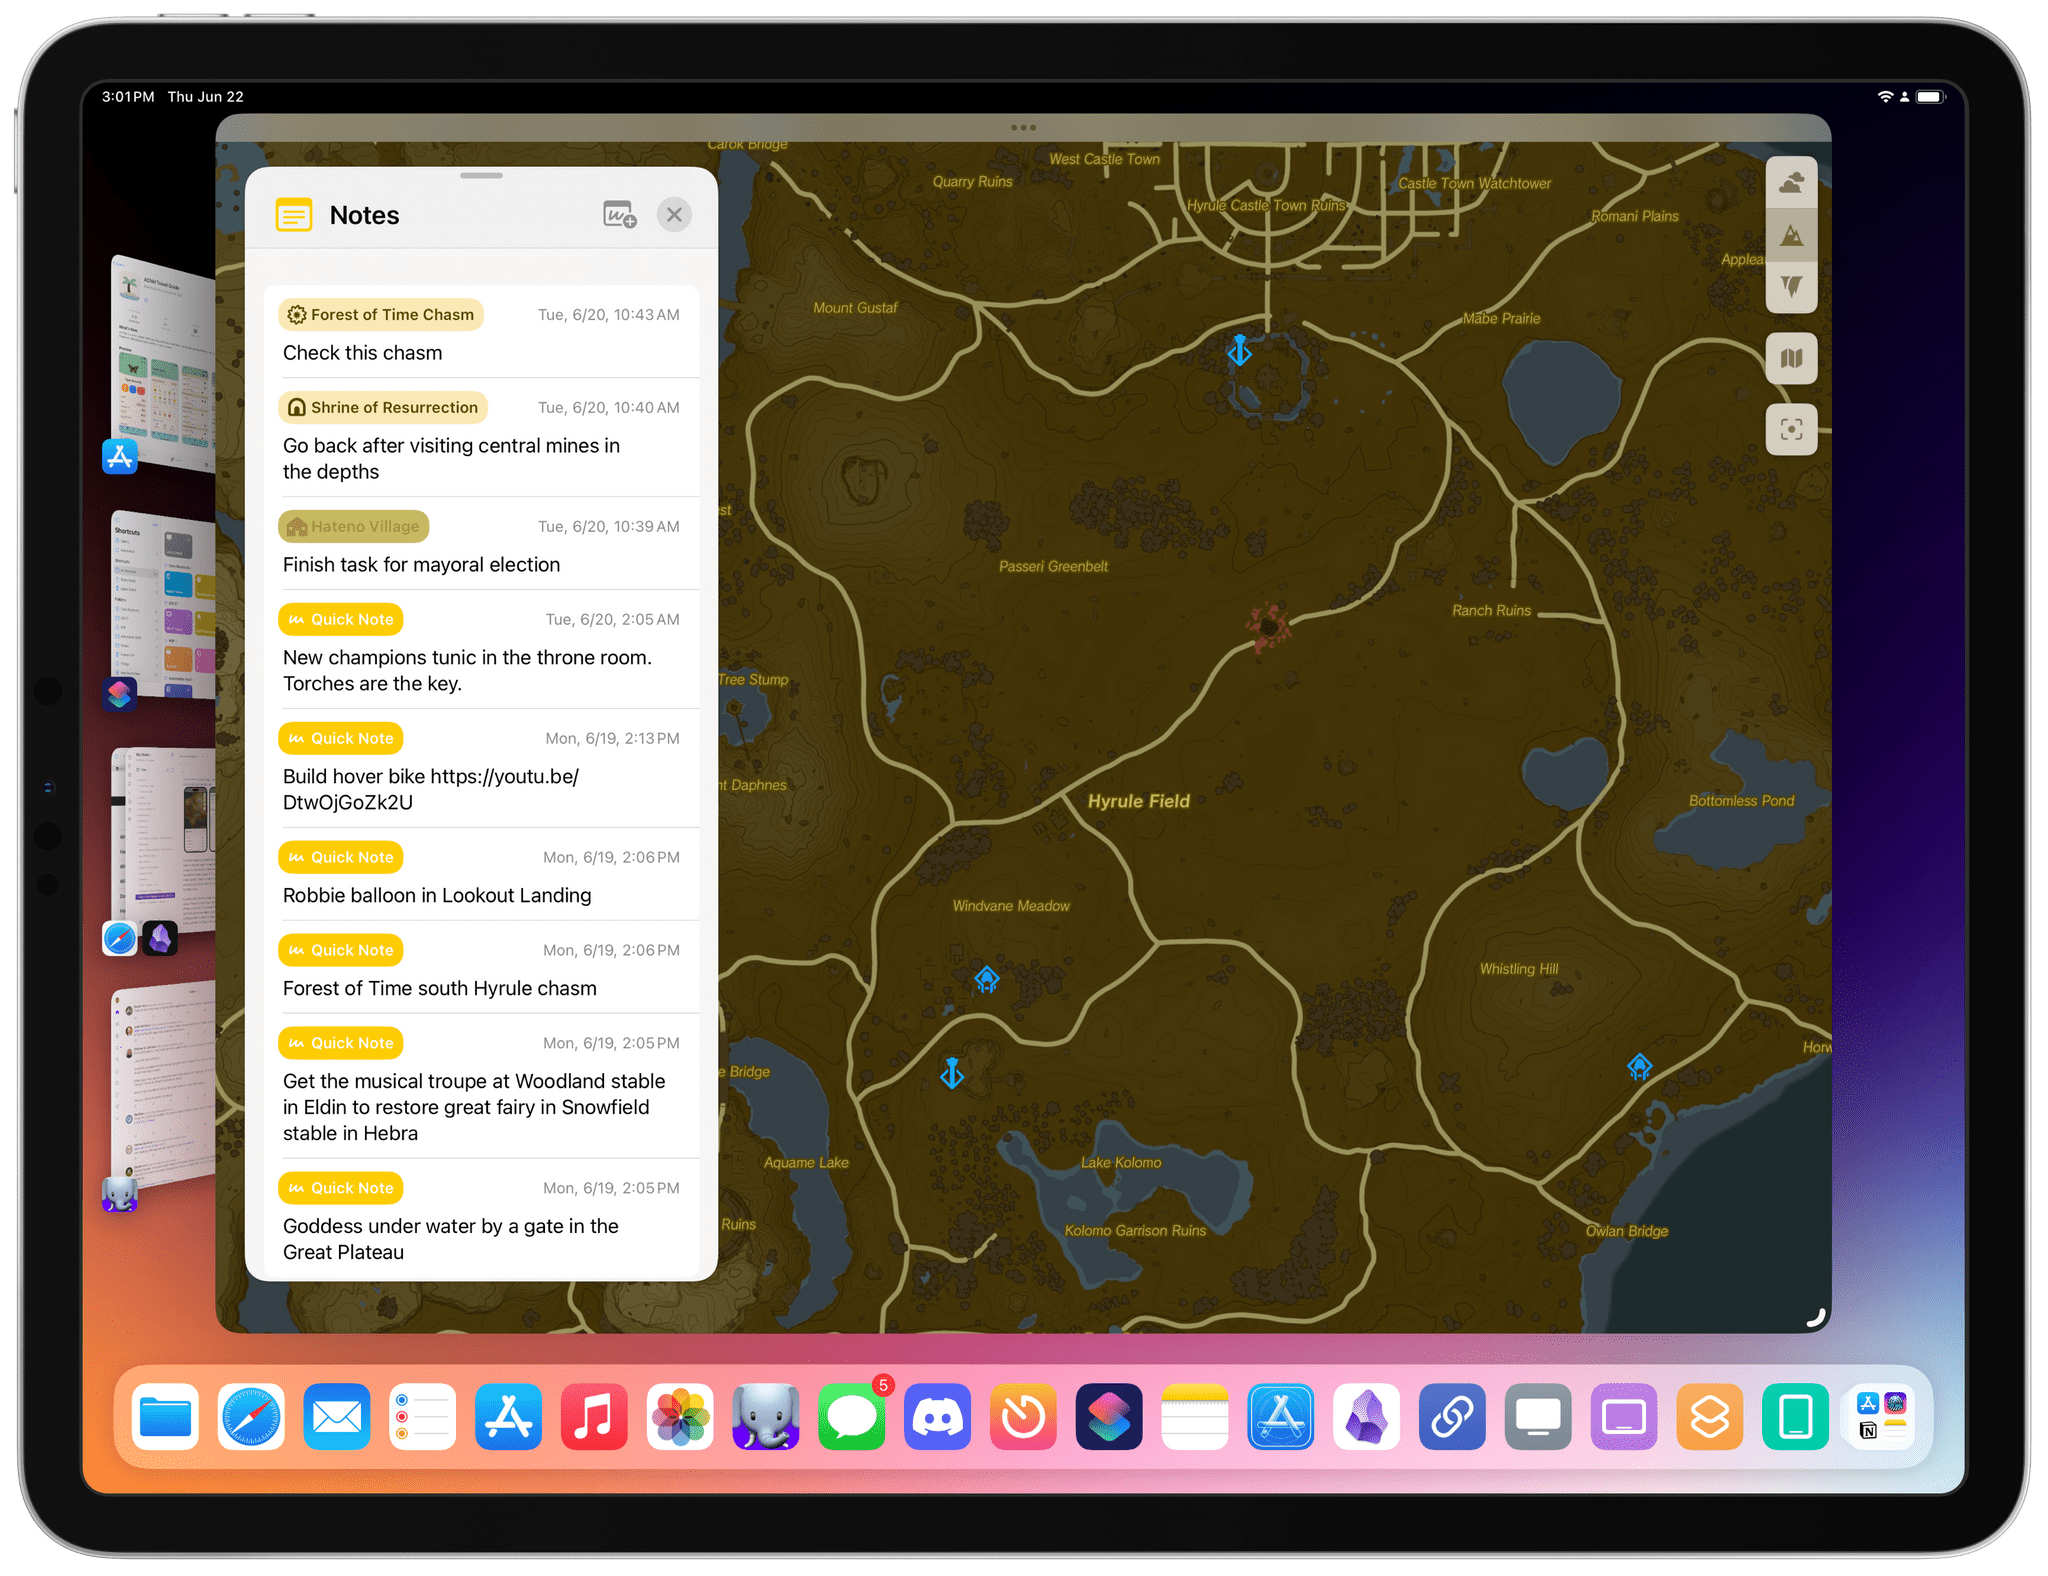
Task: Tap the shrine marker south of Whistling Hill
Action: (x=1639, y=1067)
